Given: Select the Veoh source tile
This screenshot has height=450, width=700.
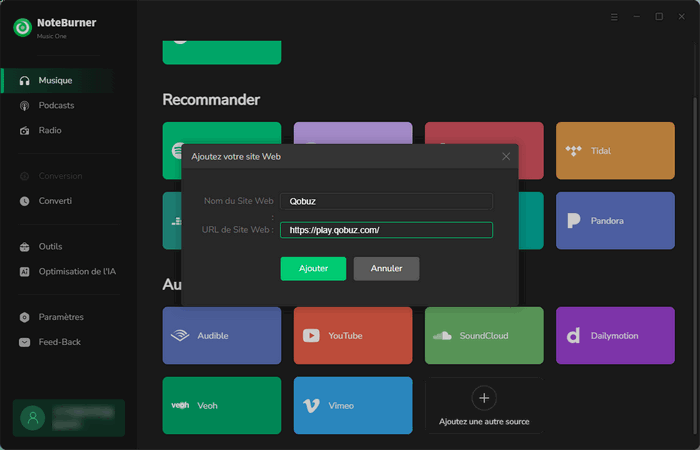Looking at the screenshot, I should (x=222, y=405).
